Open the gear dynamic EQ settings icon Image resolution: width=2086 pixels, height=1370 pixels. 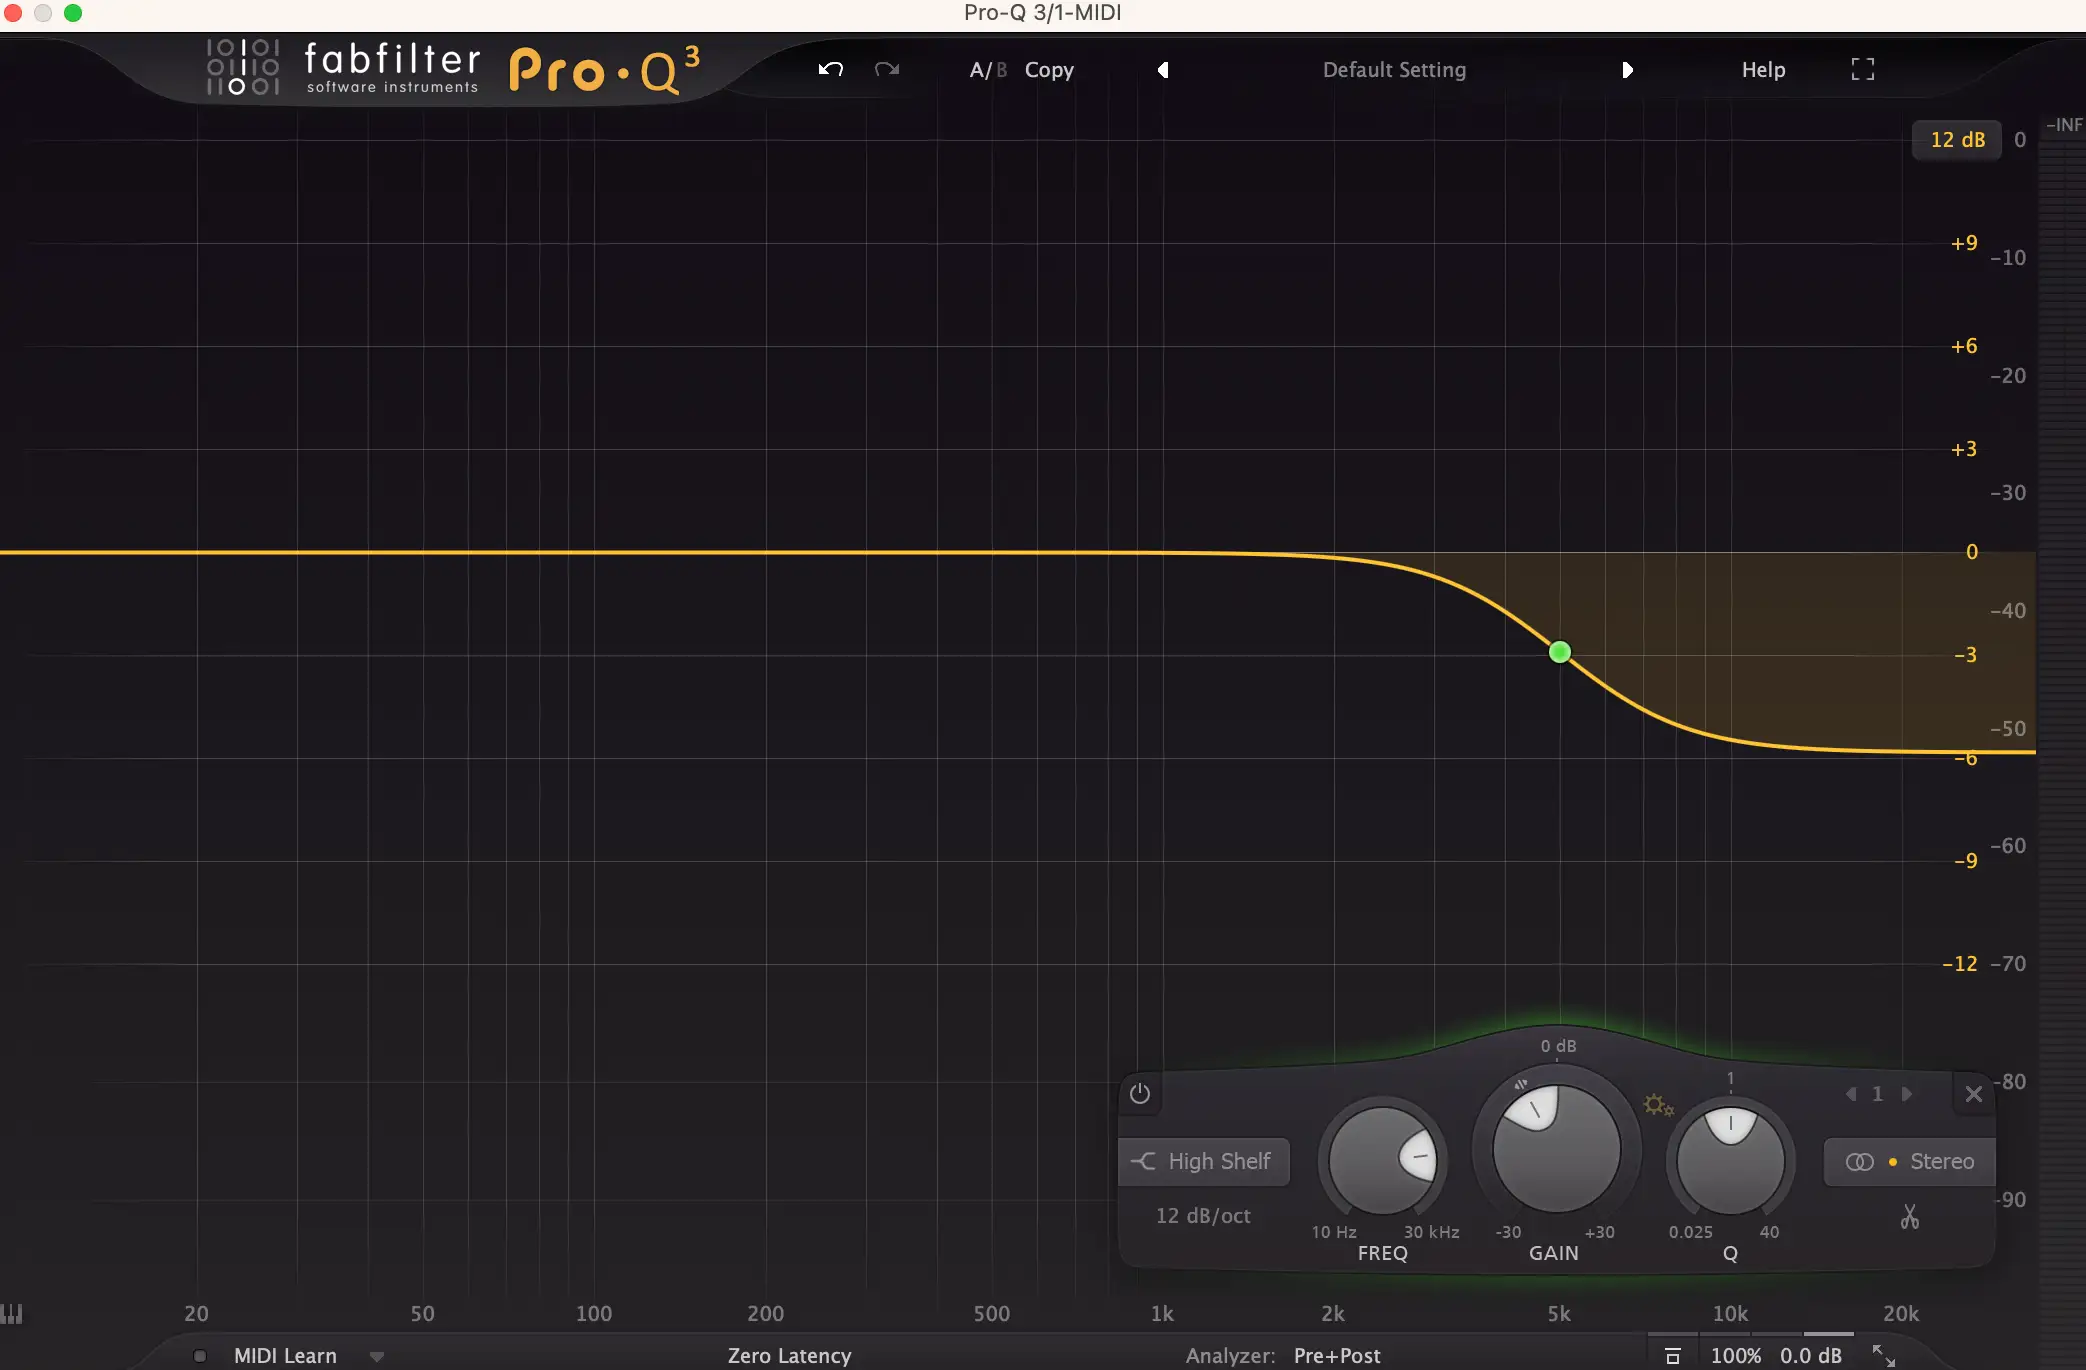(x=1657, y=1105)
